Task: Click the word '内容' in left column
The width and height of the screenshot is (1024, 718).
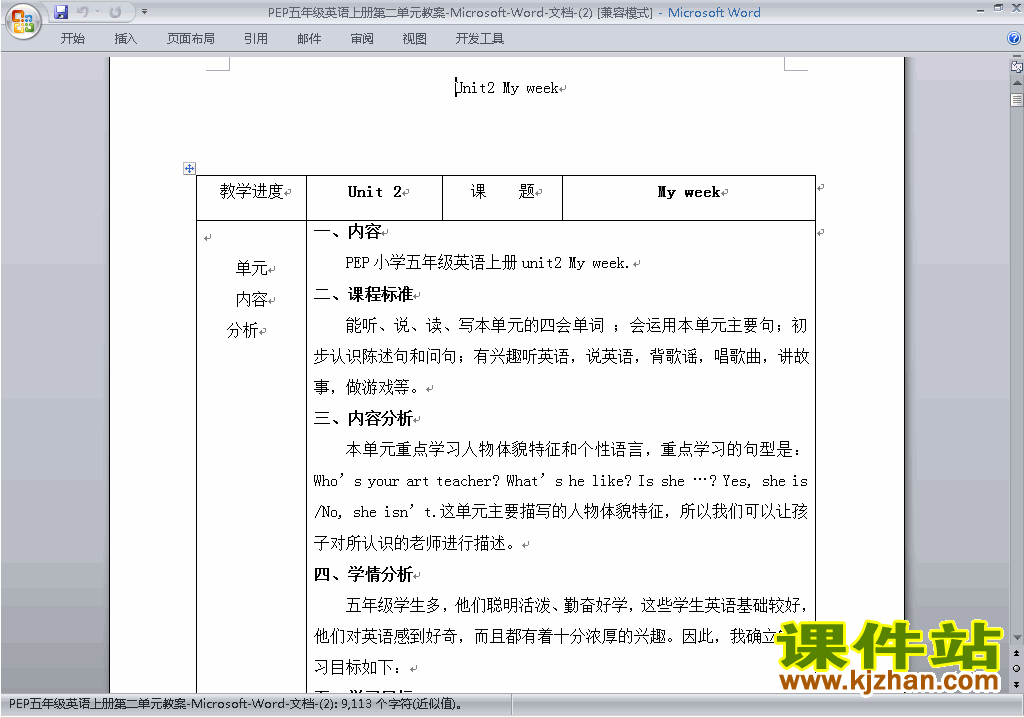Action: pyautogui.click(x=251, y=300)
